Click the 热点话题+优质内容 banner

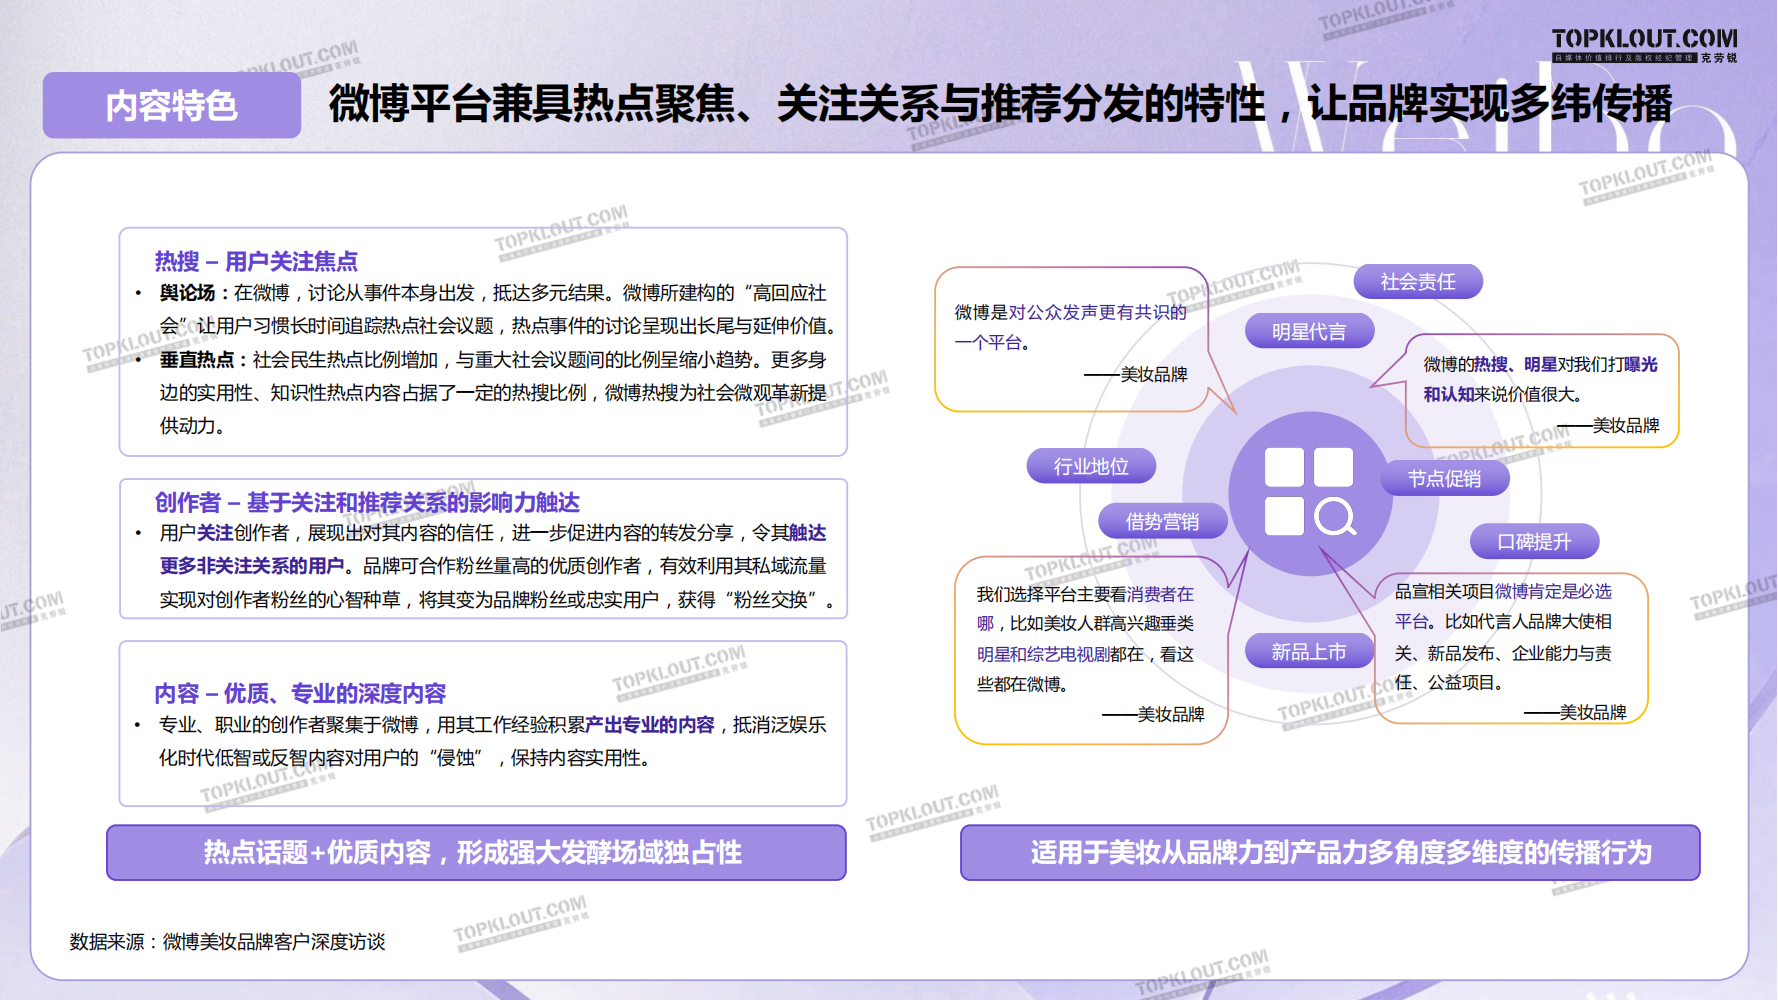pos(476,852)
